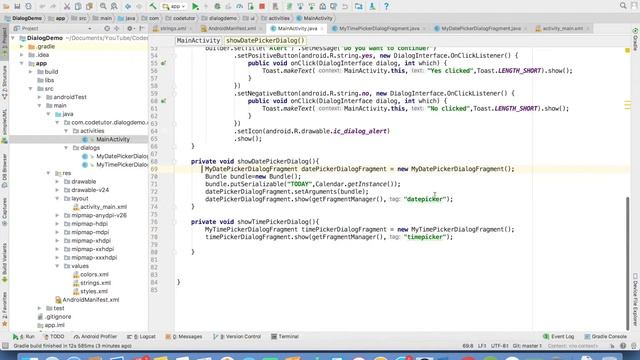The height and width of the screenshot is (360, 640).
Task: Open the Terminal tool window
Action: click(x=285, y=337)
